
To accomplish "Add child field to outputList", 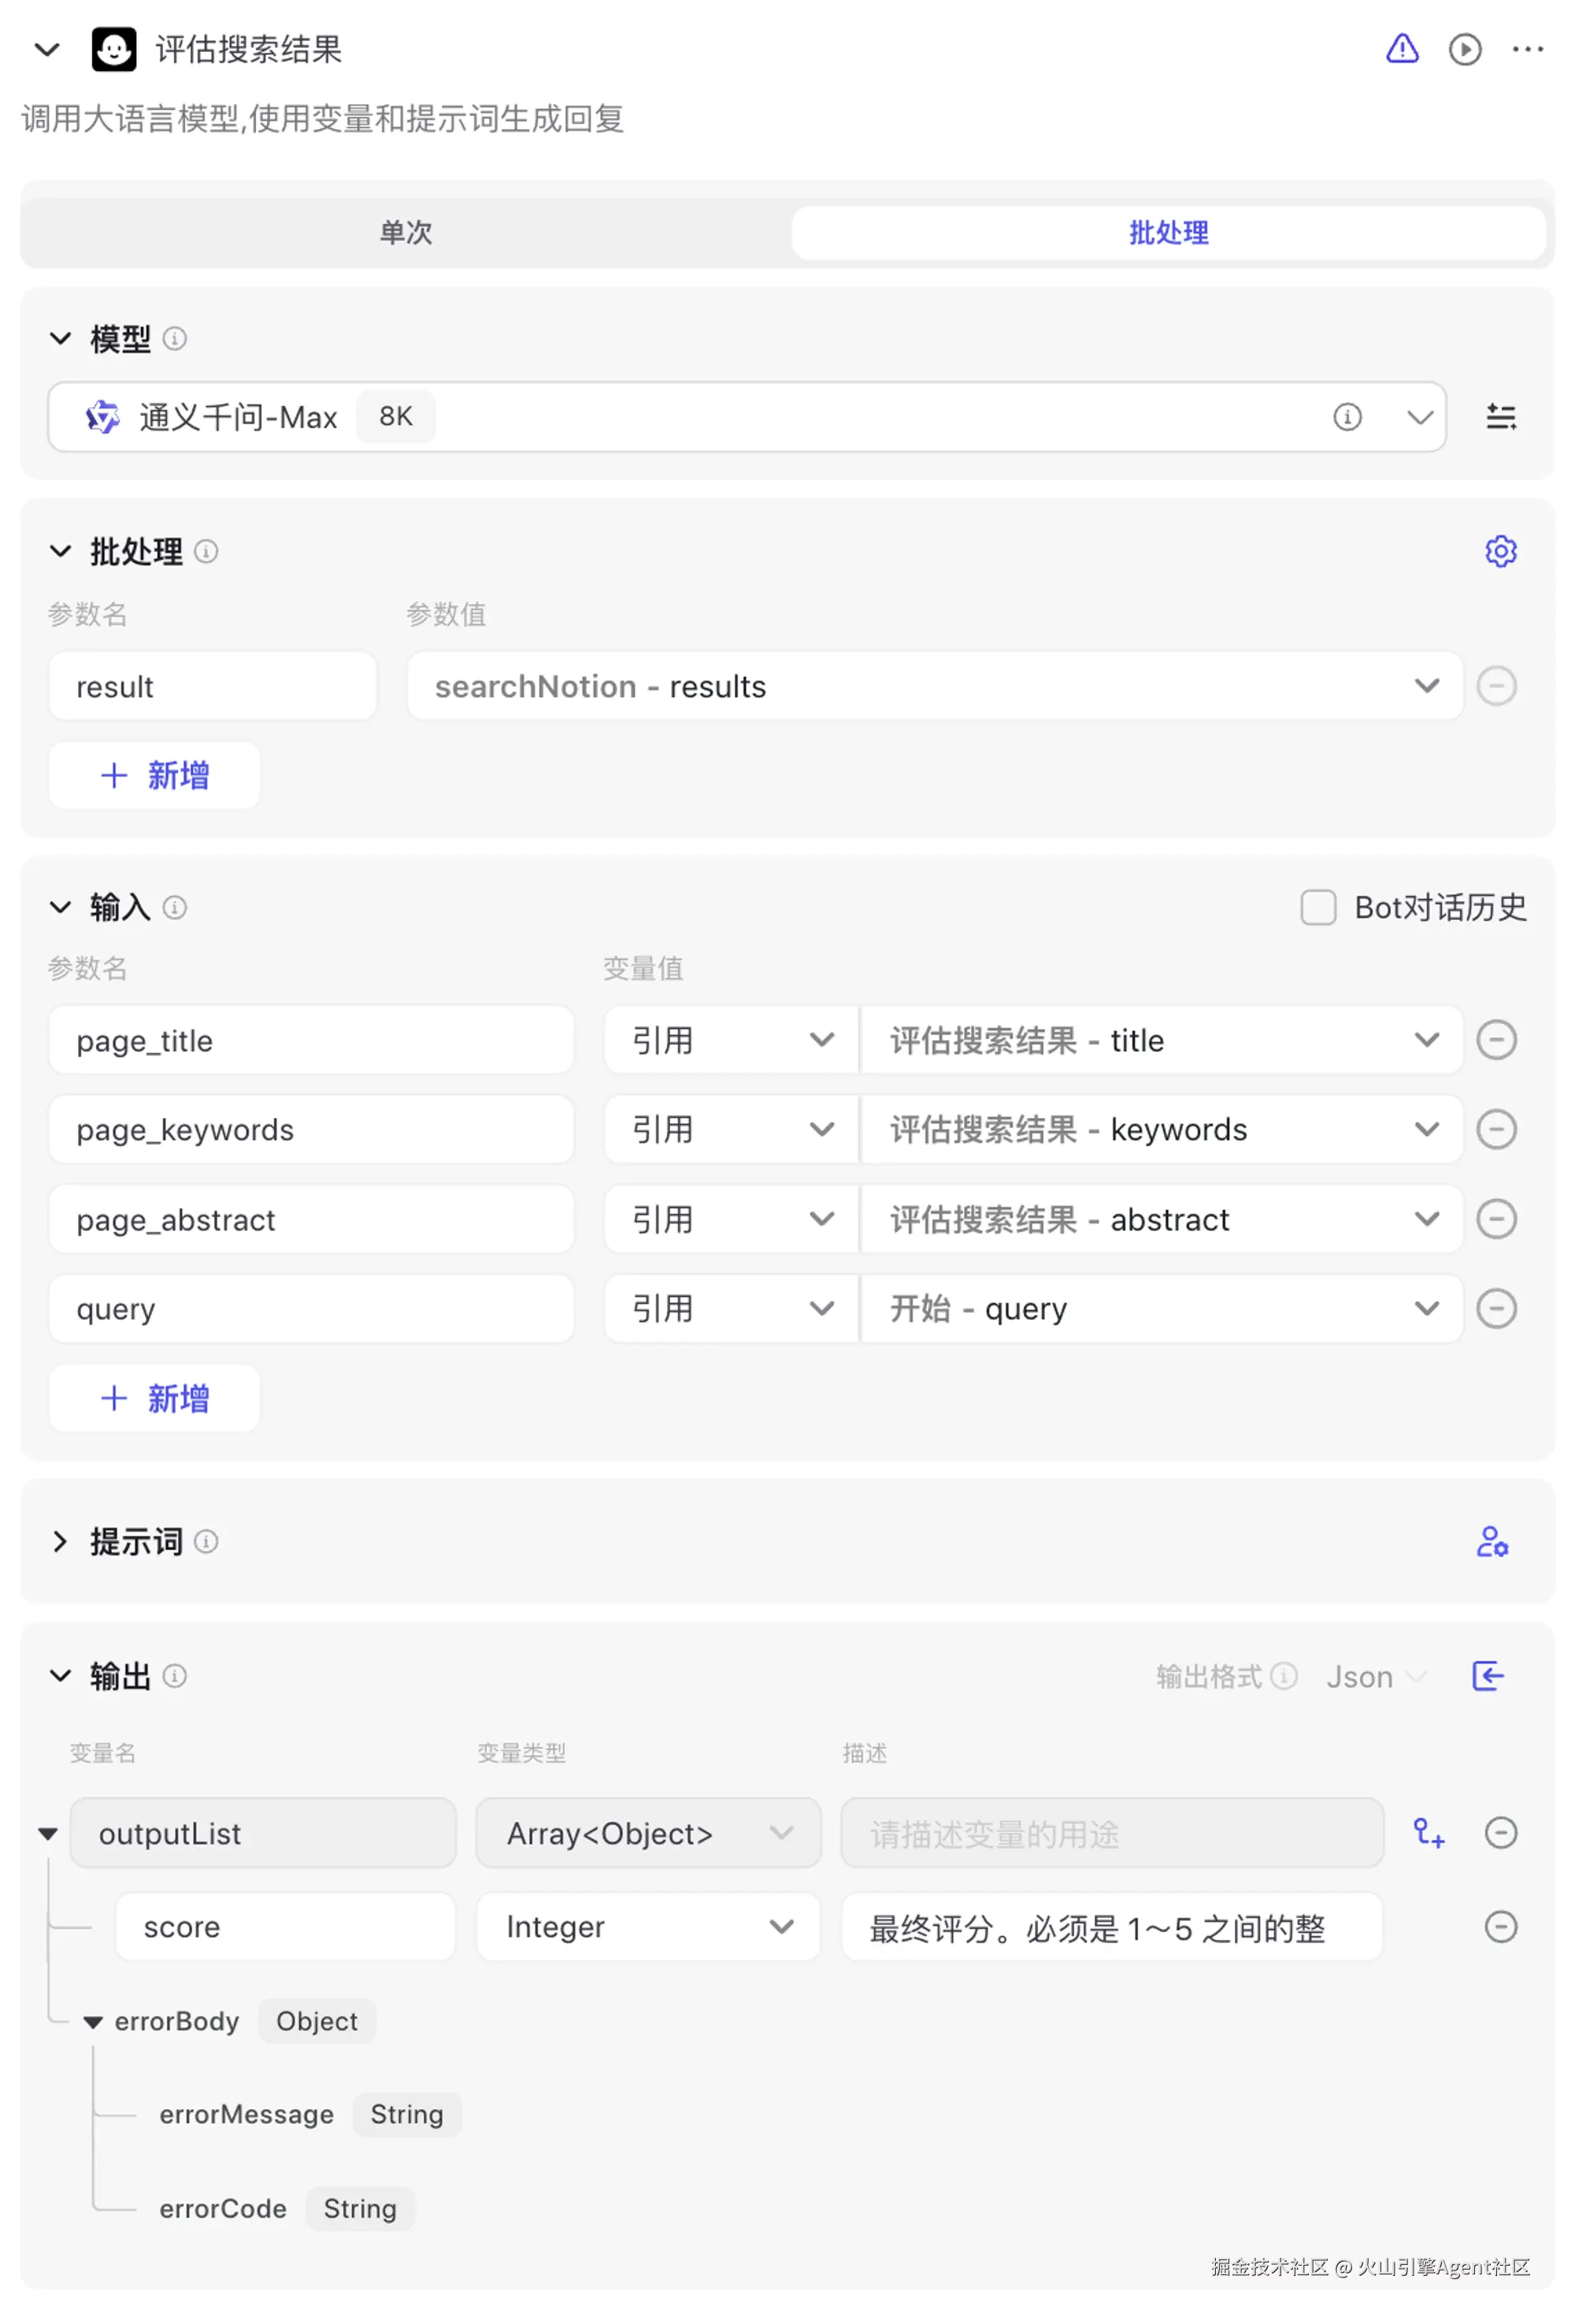I will [x=1428, y=1832].
